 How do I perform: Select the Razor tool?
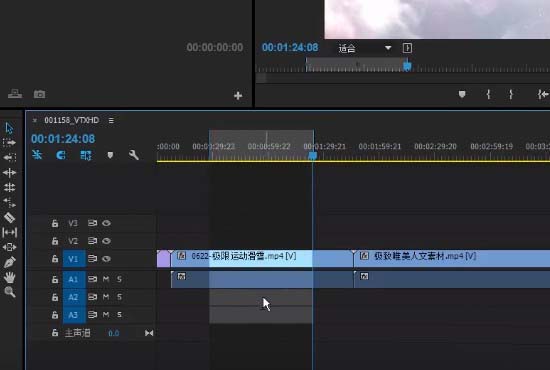9,217
